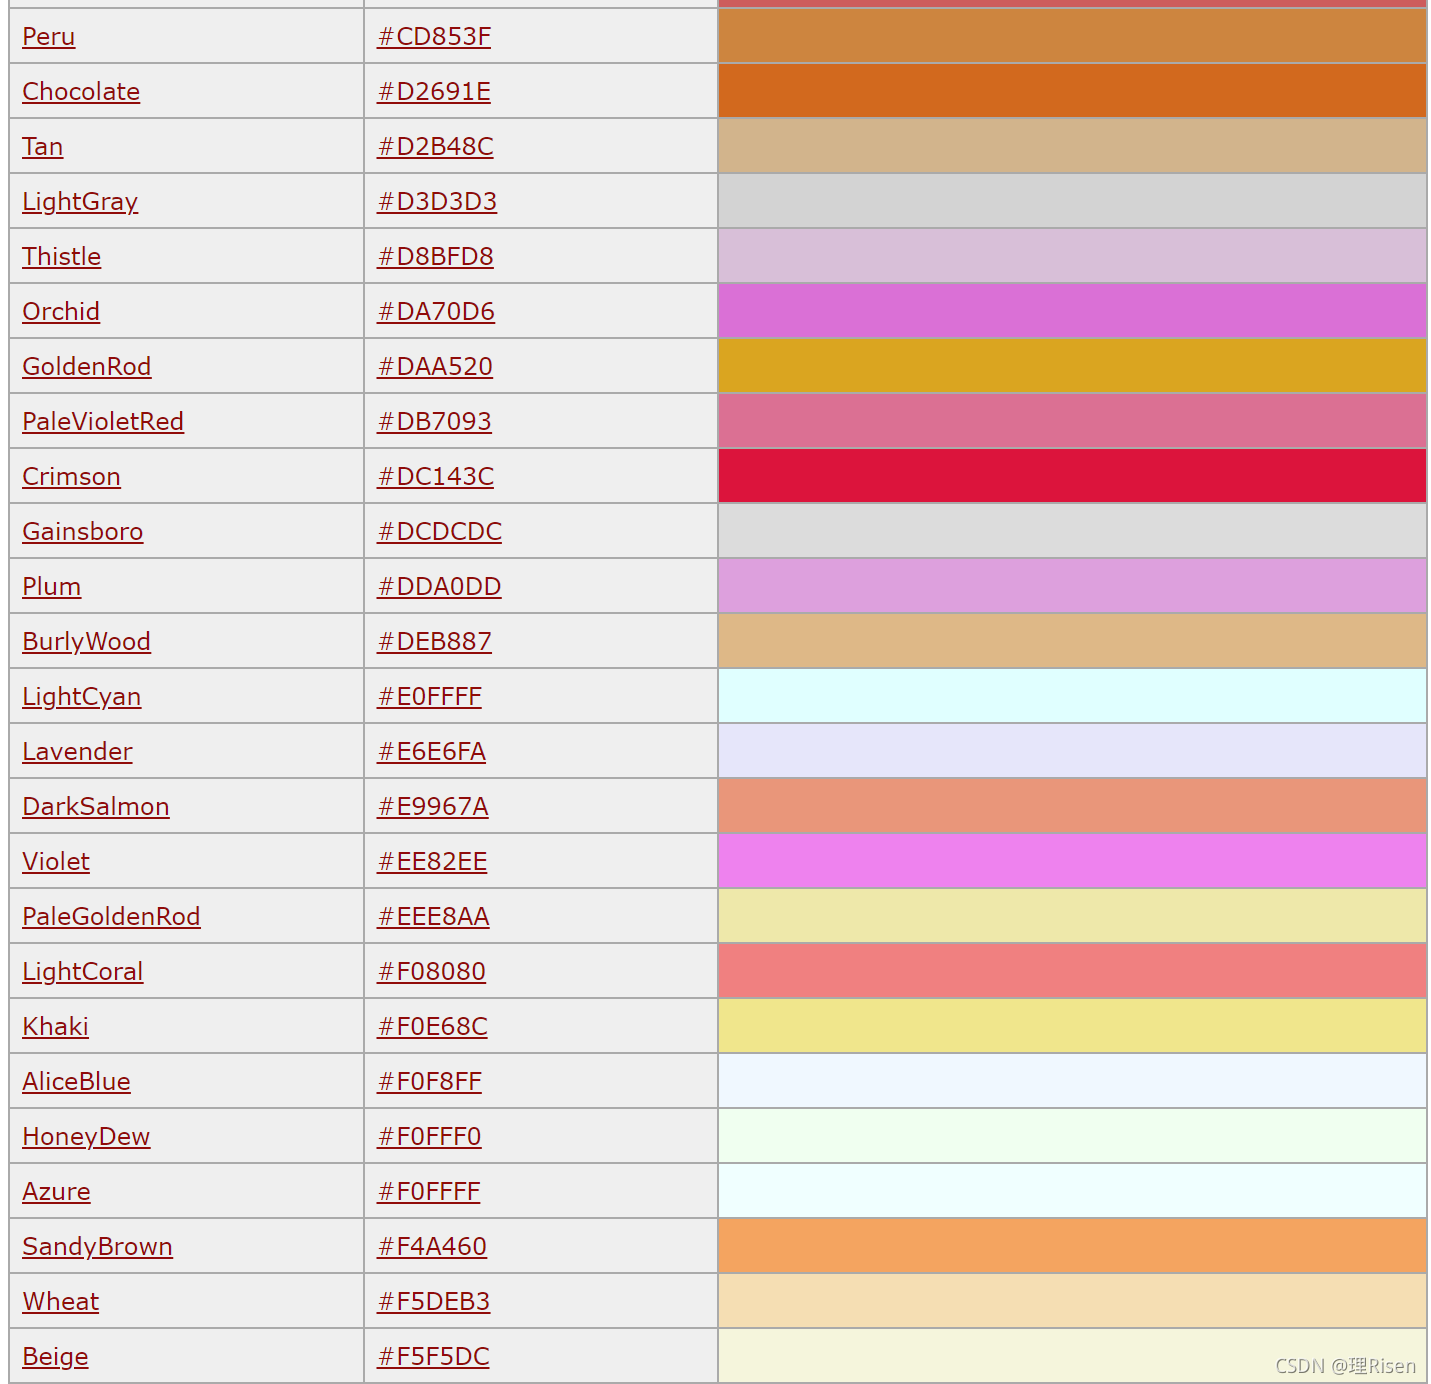Screen dimensions: 1431x1384
Task: Select the Wheat color swatch
Action: click(1072, 1301)
